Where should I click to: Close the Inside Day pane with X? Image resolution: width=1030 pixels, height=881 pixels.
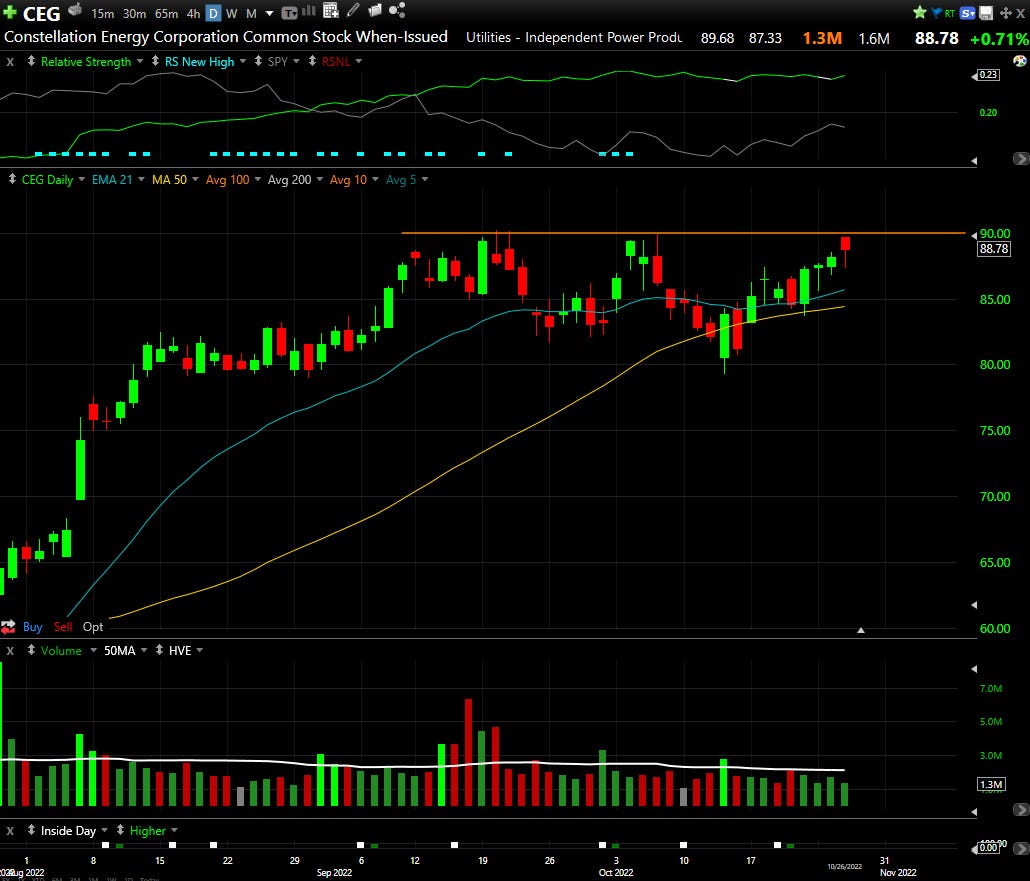10,830
